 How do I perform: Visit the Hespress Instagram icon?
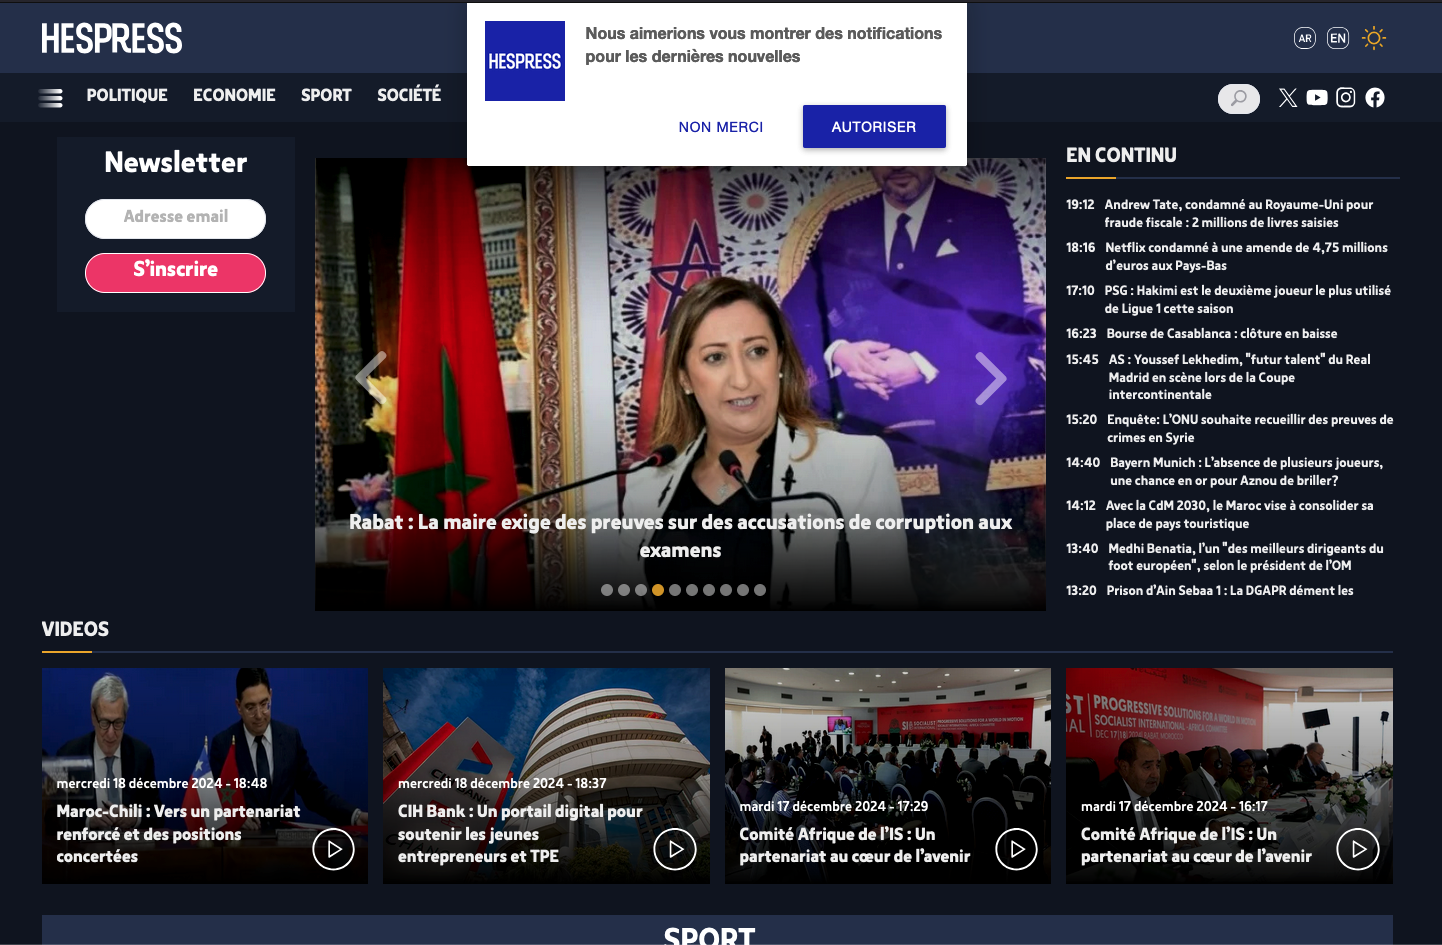1346,97
